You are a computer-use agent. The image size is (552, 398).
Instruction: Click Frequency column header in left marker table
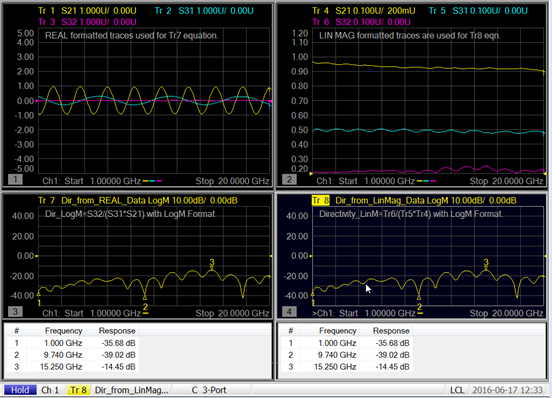pos(63,331)
